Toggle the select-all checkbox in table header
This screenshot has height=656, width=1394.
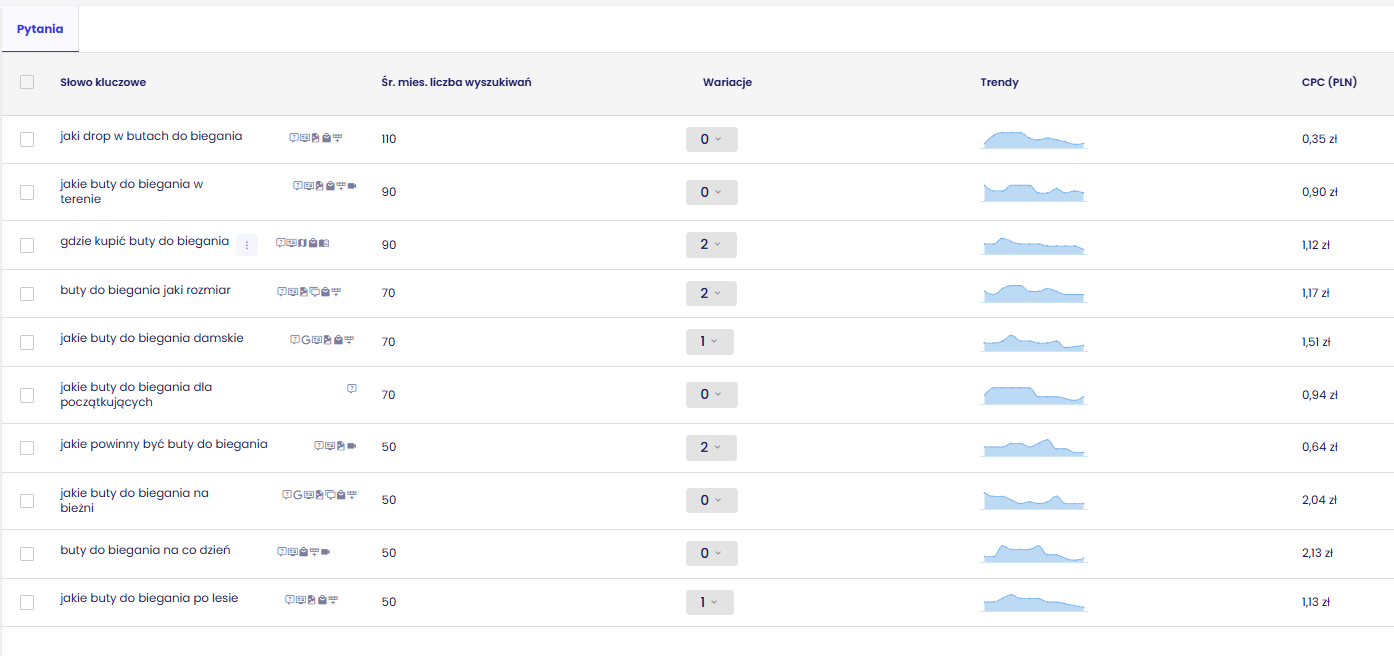(x=27, y=82)
